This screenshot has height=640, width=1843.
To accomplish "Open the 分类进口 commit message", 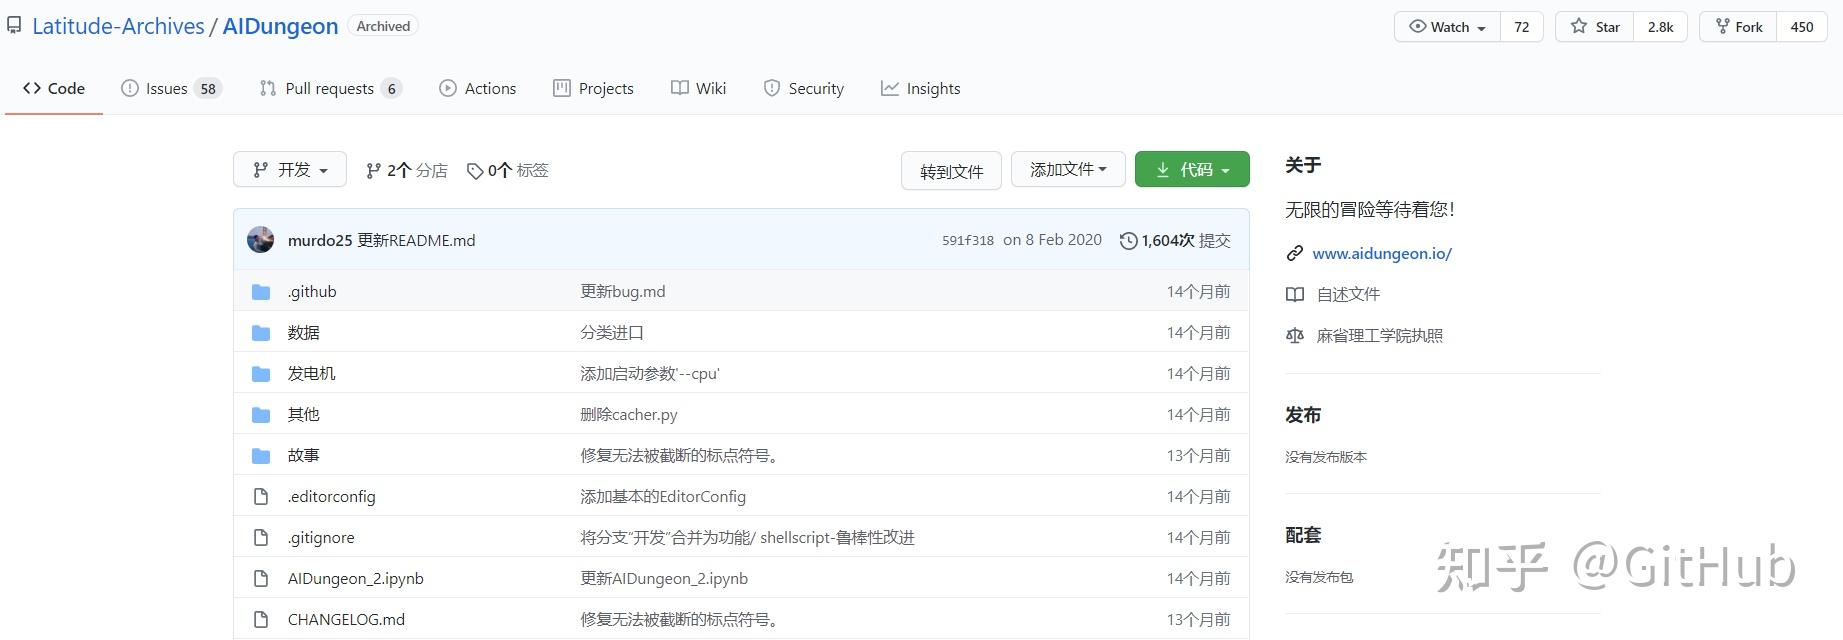I will [x=612, y=332].
